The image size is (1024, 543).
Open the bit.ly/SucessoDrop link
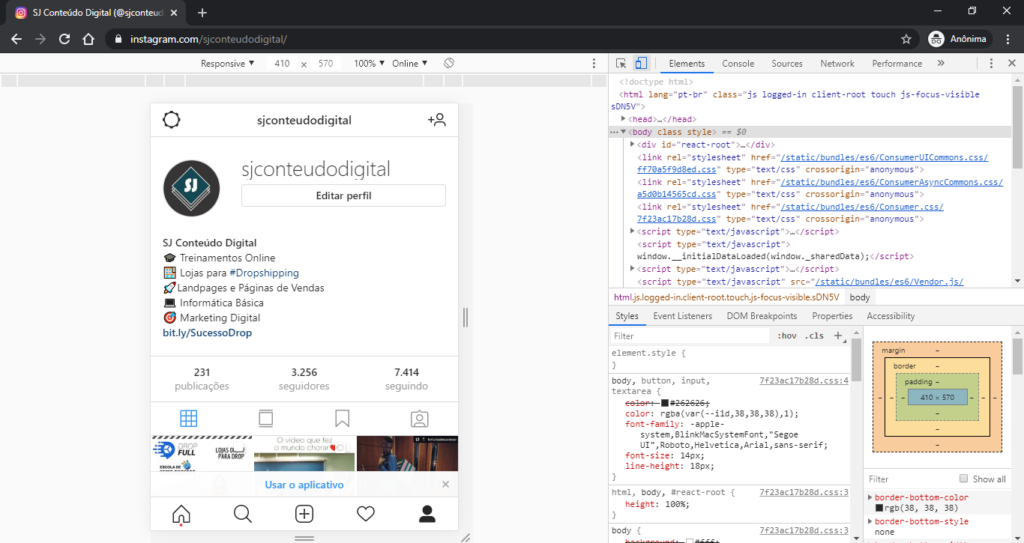(x=207, y=333)
